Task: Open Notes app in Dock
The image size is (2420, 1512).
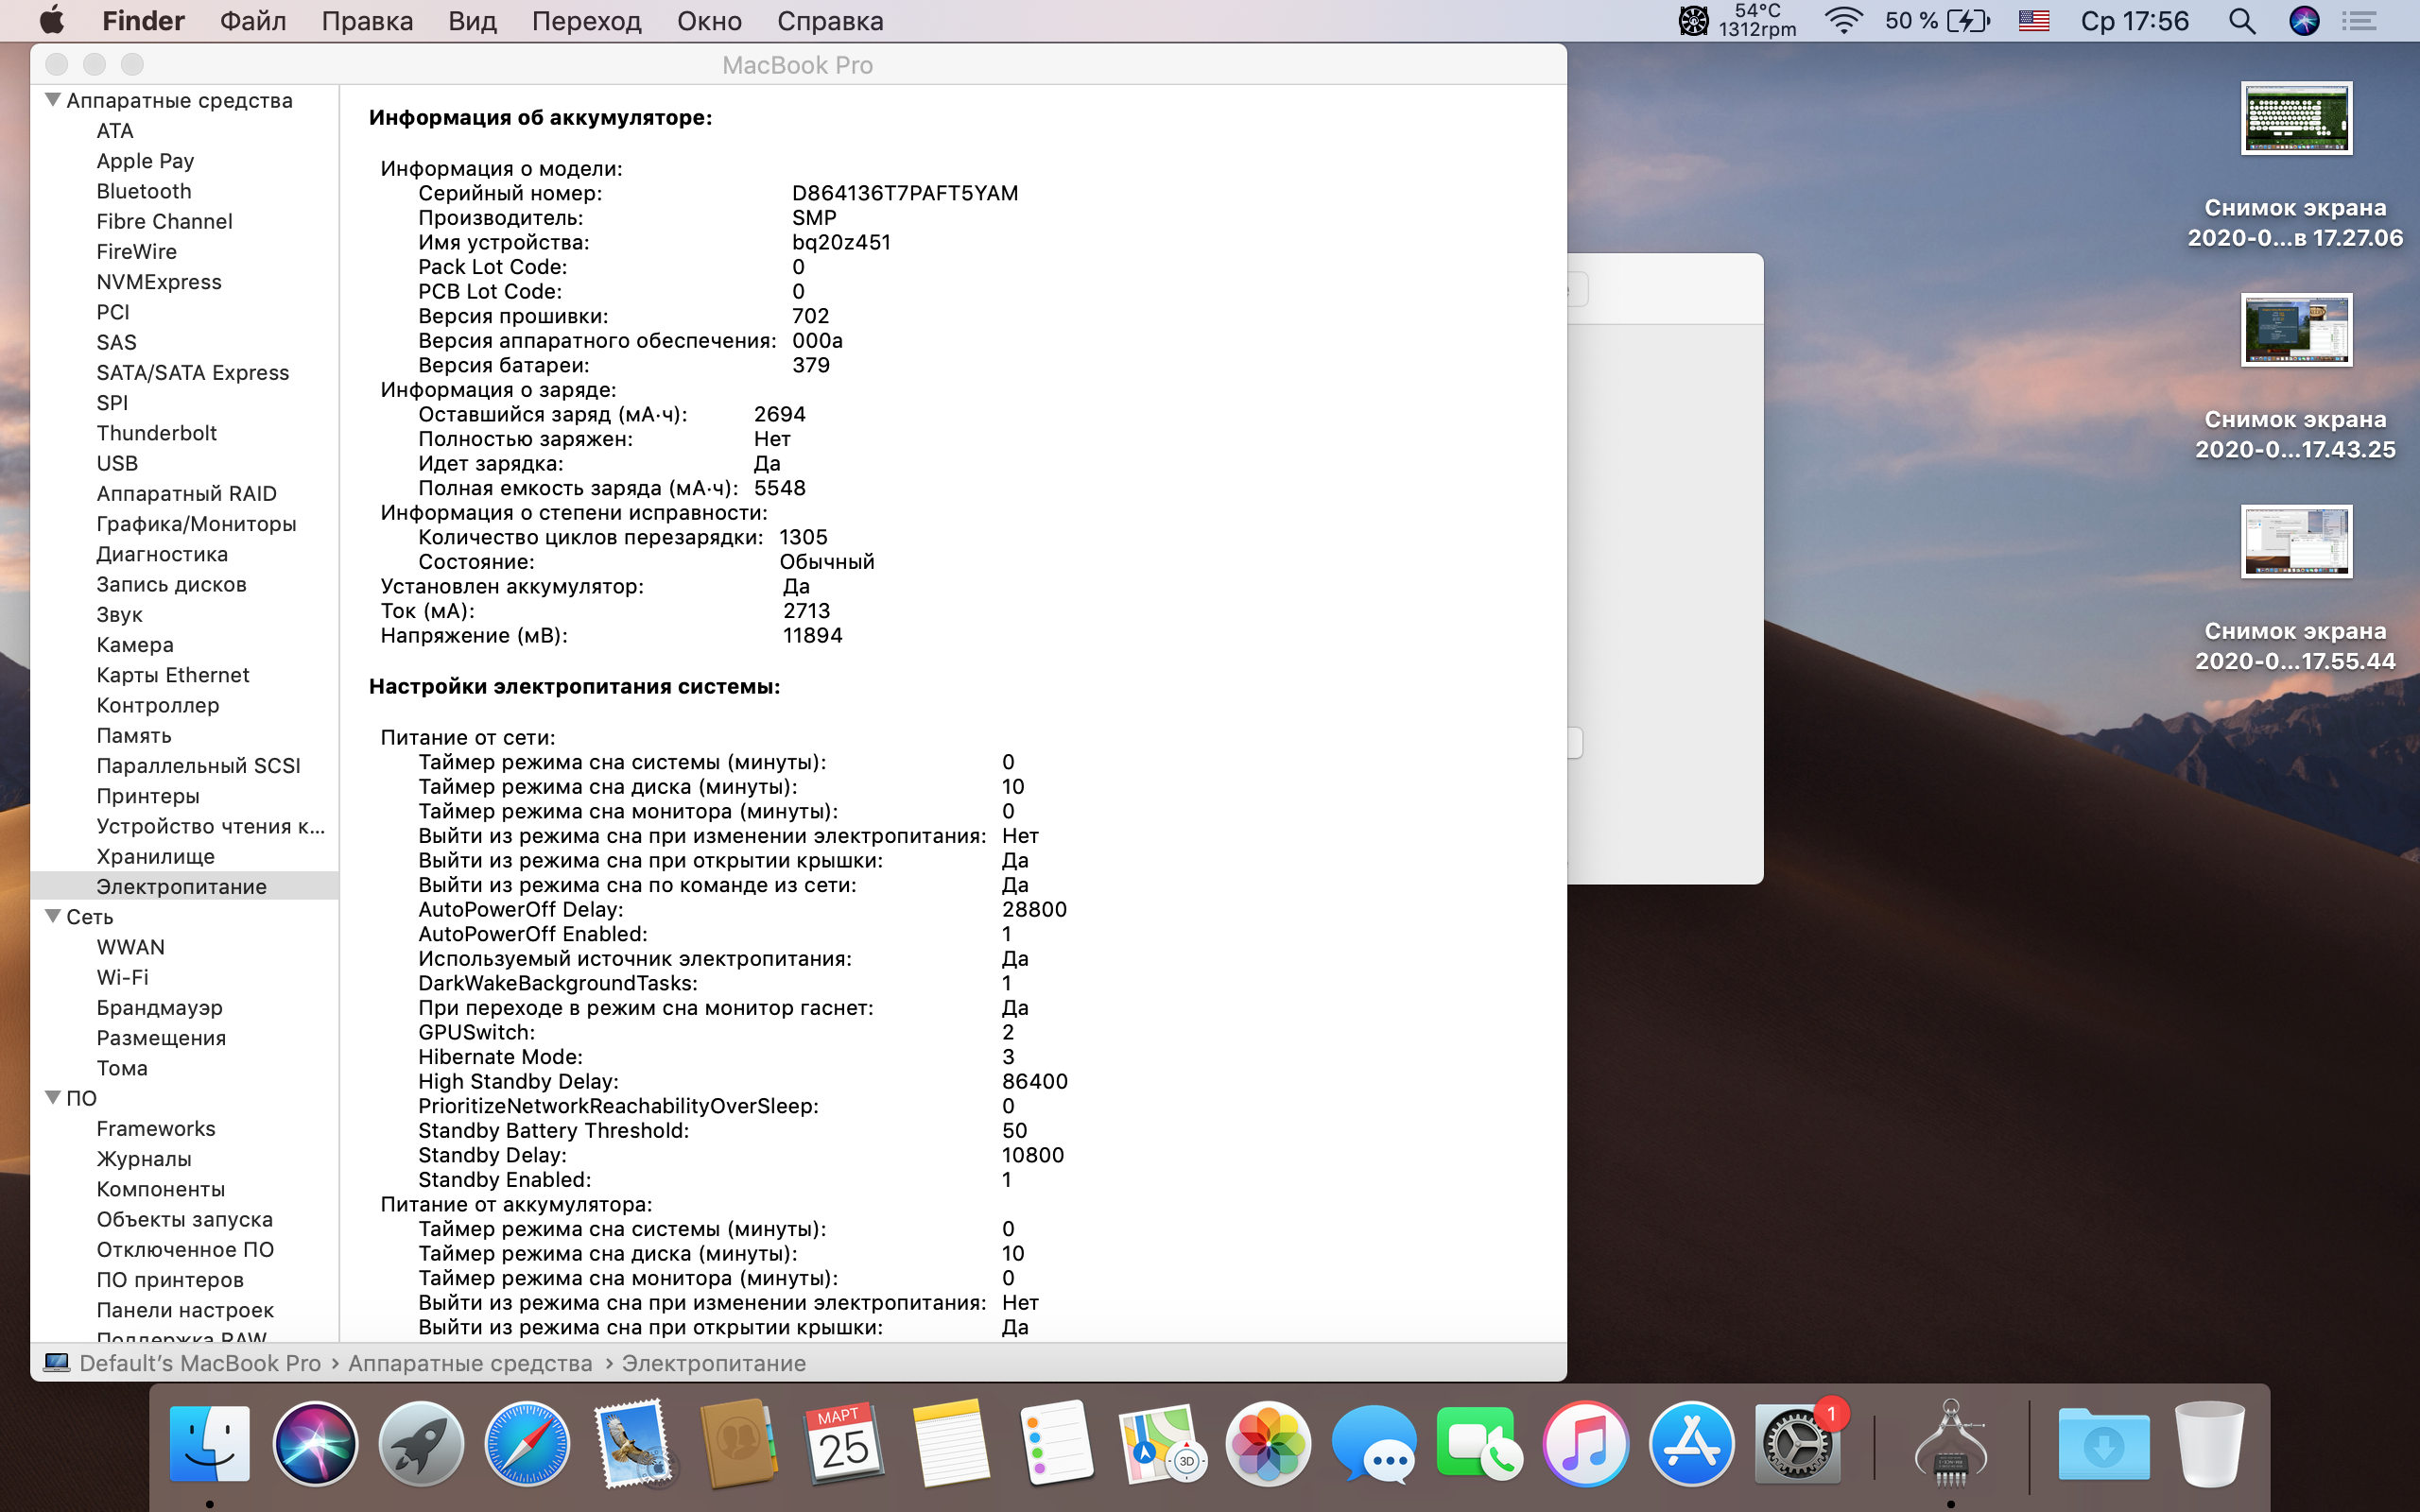Action: (x=951, y=1444)
